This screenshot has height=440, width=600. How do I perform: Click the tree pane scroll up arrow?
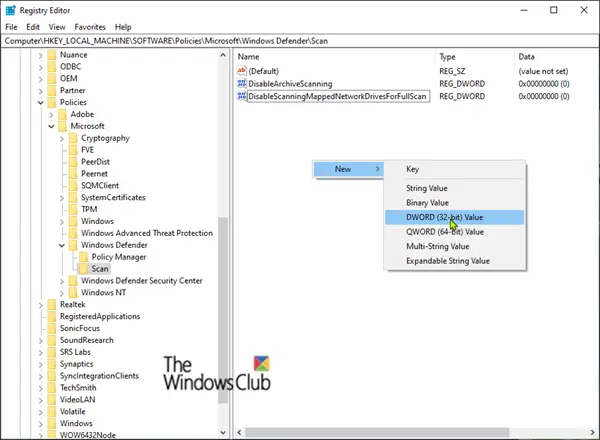pos(223,55)
